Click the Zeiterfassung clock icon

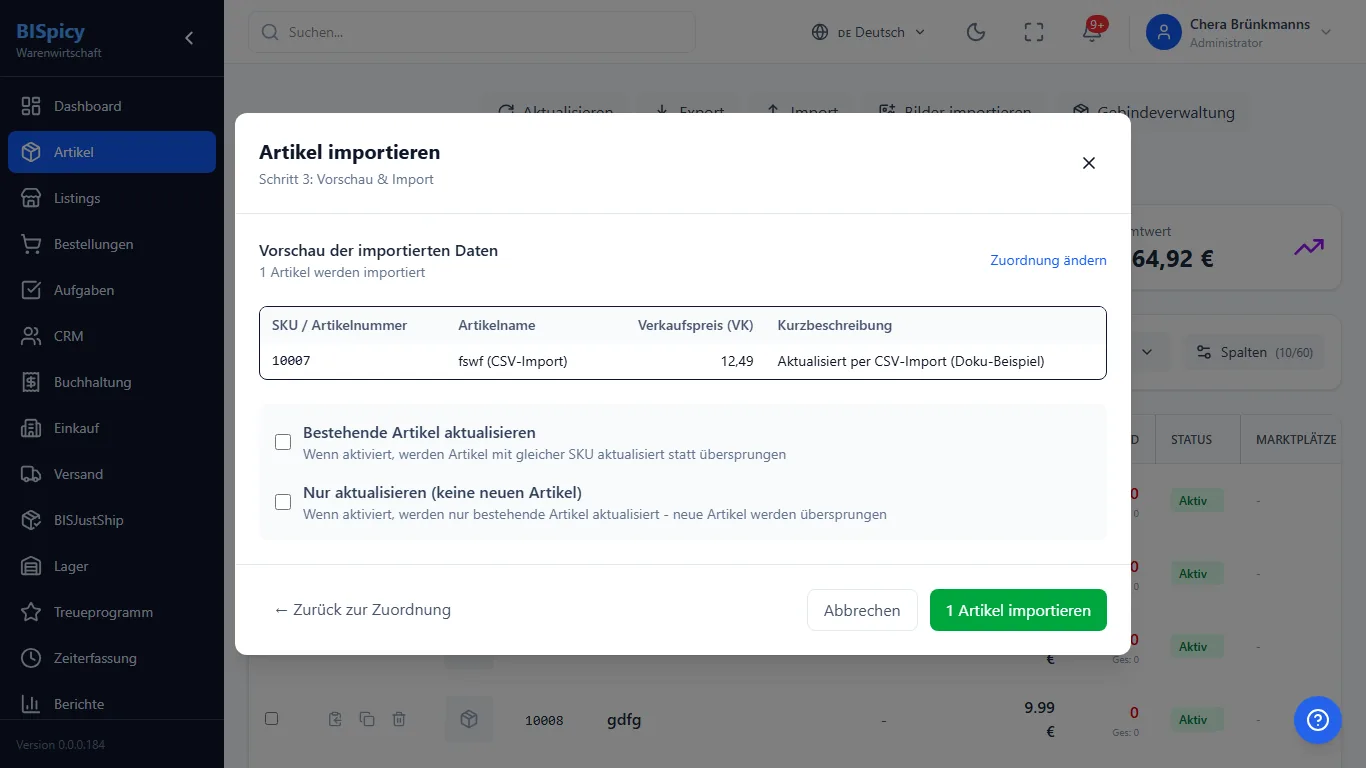(31, 658)
